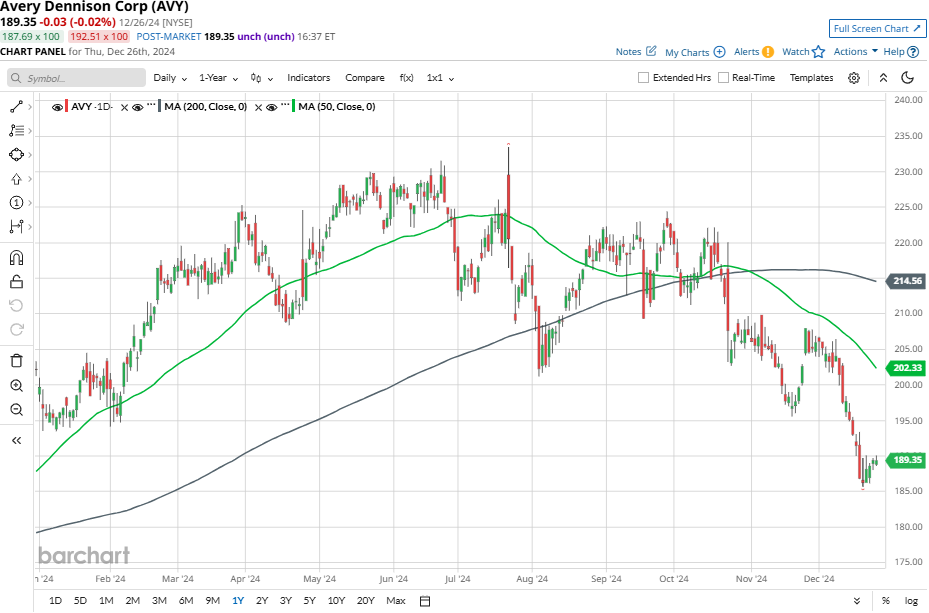Image resolution: width=929 pixels, height=613 pixels.
Task: Toggle visibility of MA 200 indicator
Action: point(137,107)
